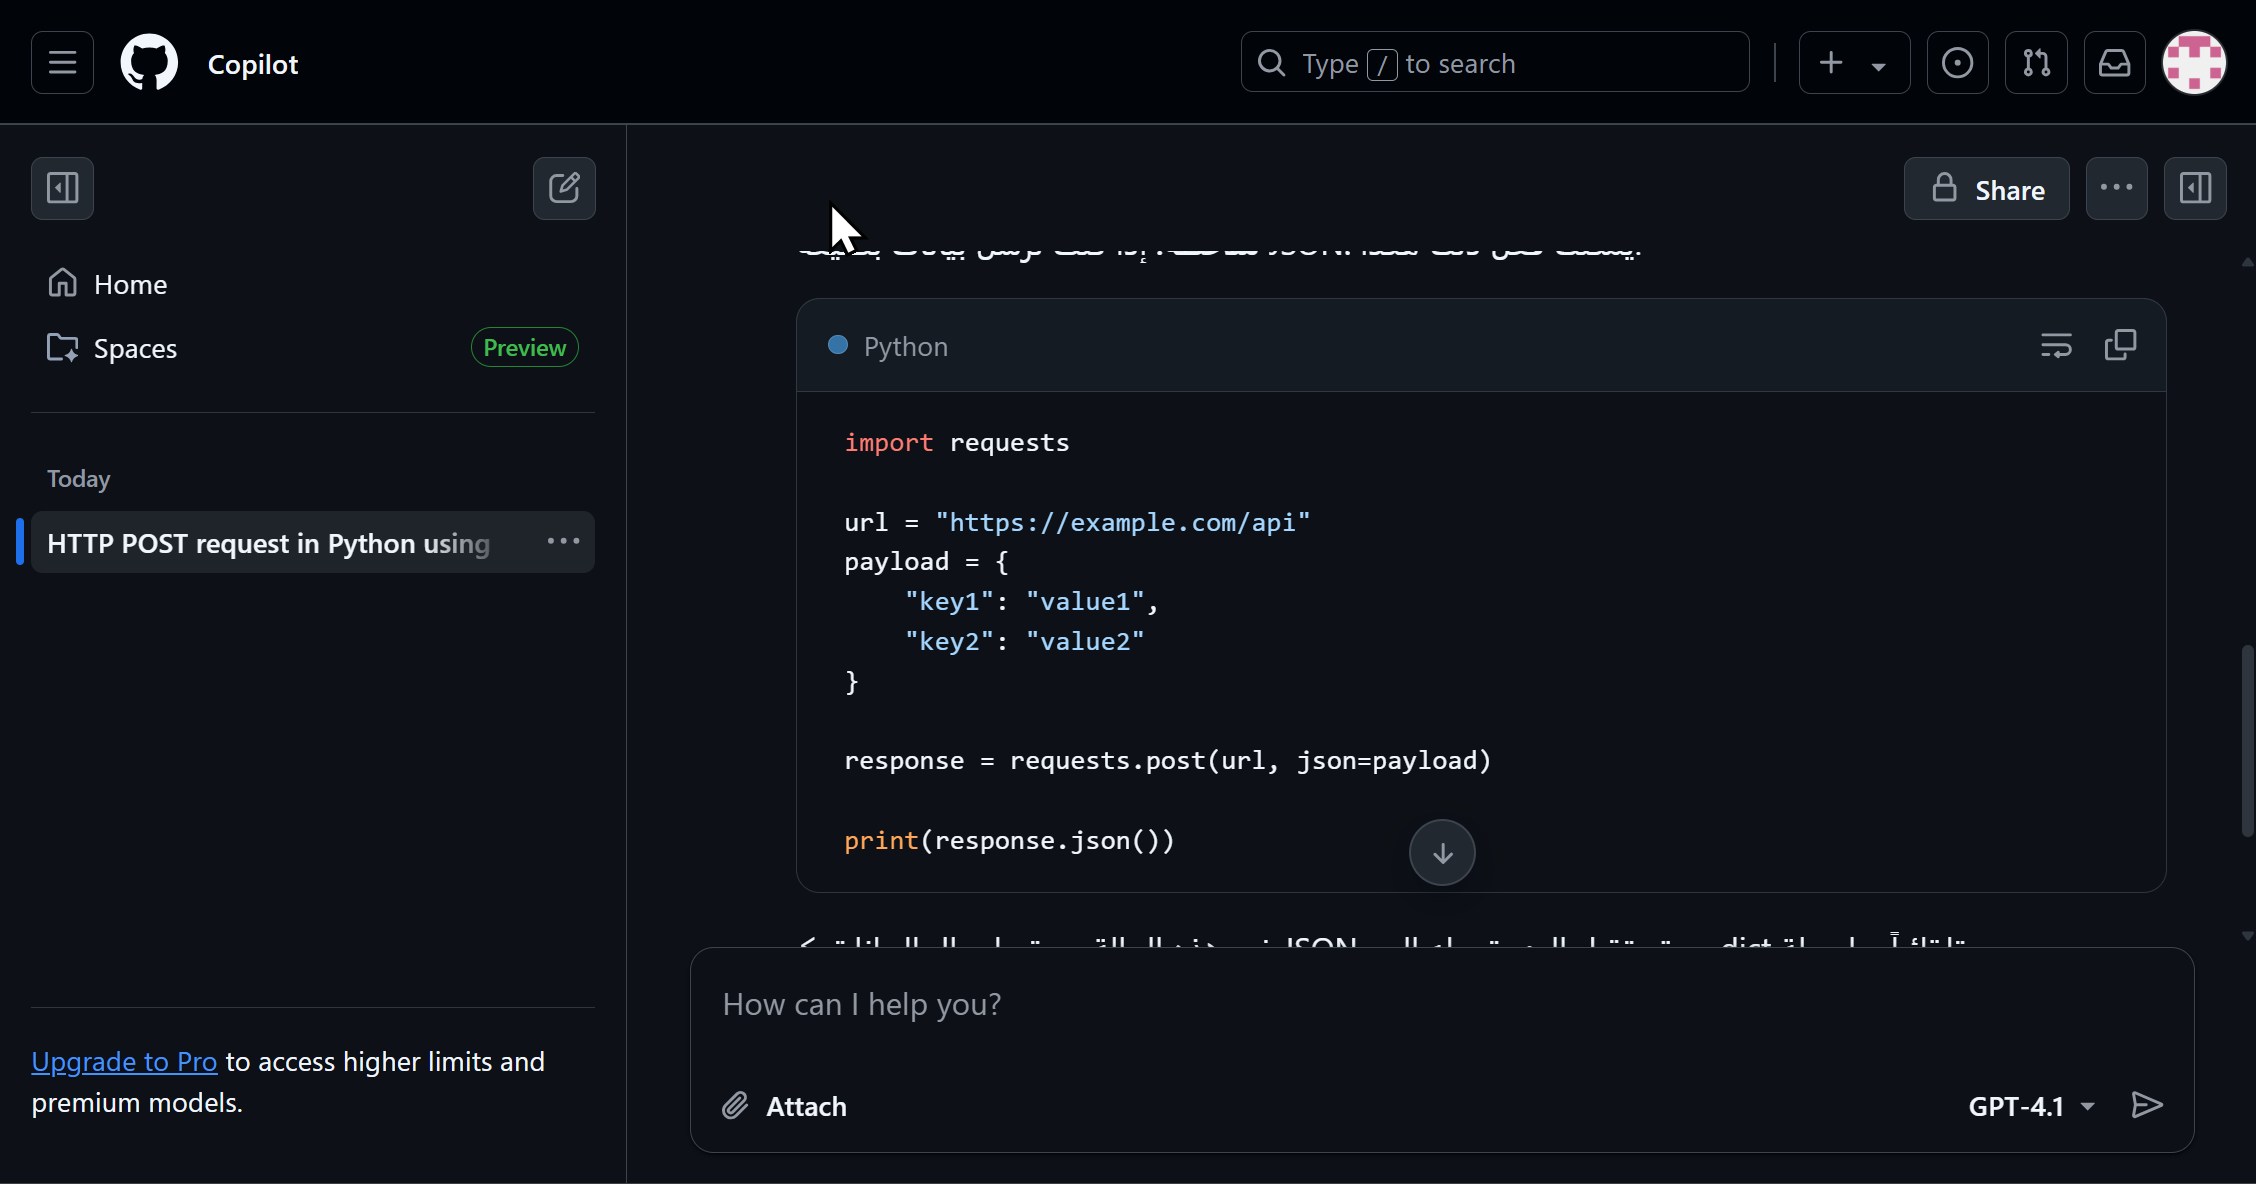This screenshot has width=2256, height=1184.
Task: Click the scrollbar up arrow
Action: 2247,262
